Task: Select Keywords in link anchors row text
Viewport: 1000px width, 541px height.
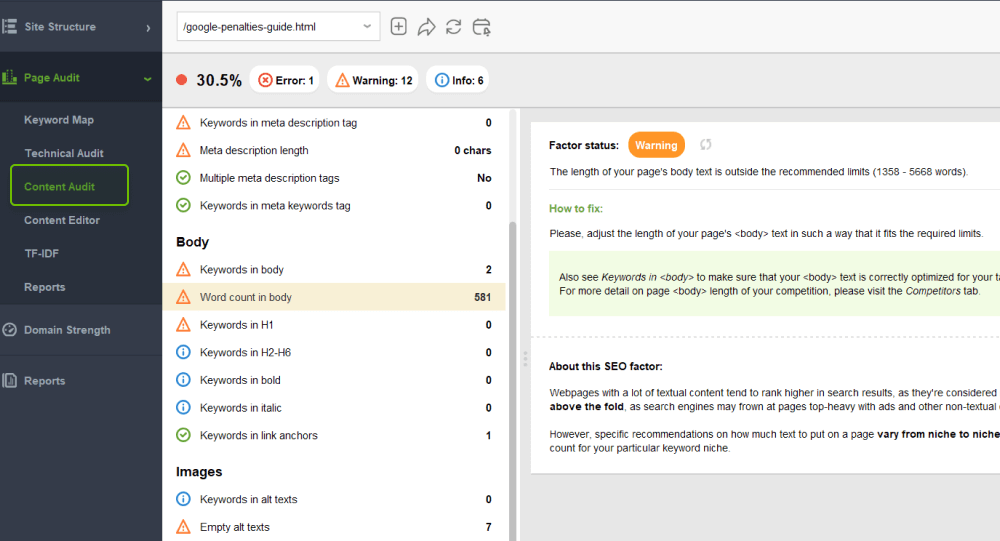Action: (259, 435)
